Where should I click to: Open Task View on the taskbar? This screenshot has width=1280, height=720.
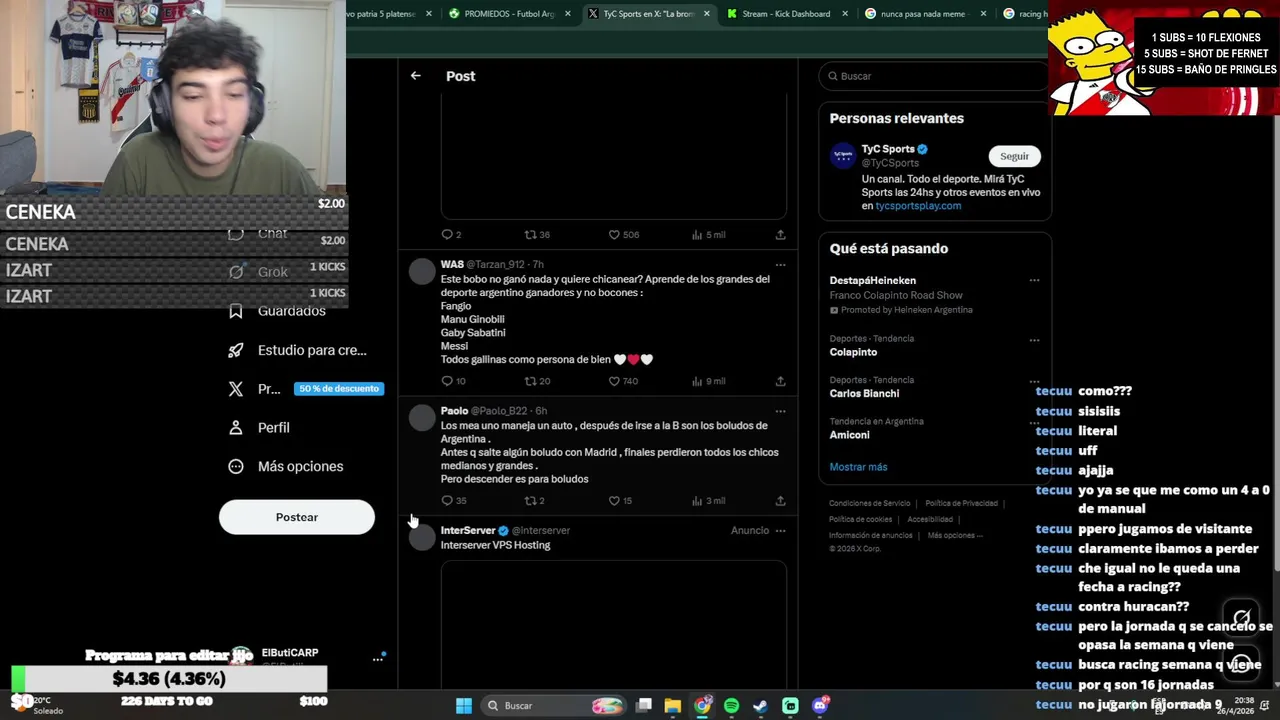pos(644,706)
